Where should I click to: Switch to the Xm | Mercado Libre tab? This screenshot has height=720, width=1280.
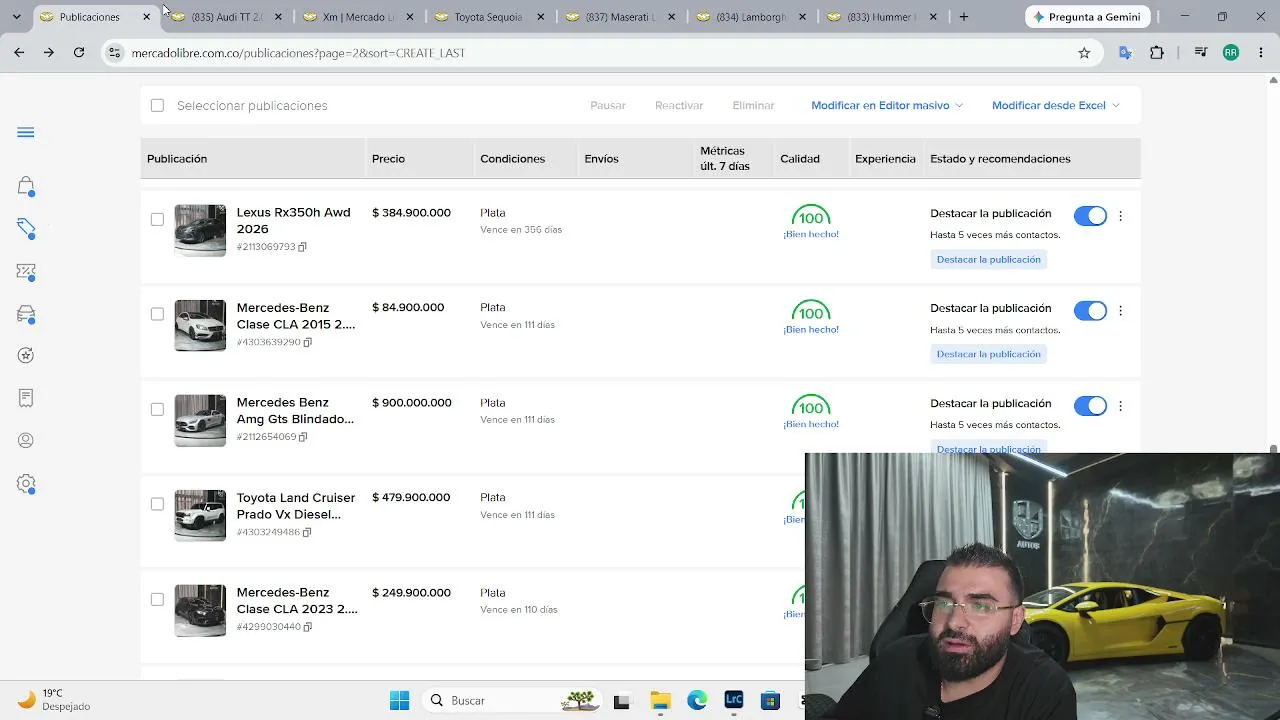(x=357, y=17)
